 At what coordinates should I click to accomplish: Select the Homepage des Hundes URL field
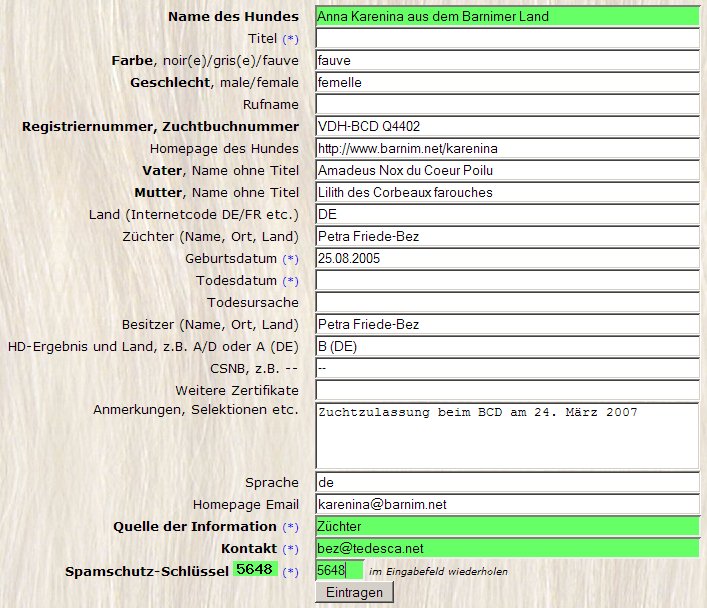point(506,149)
